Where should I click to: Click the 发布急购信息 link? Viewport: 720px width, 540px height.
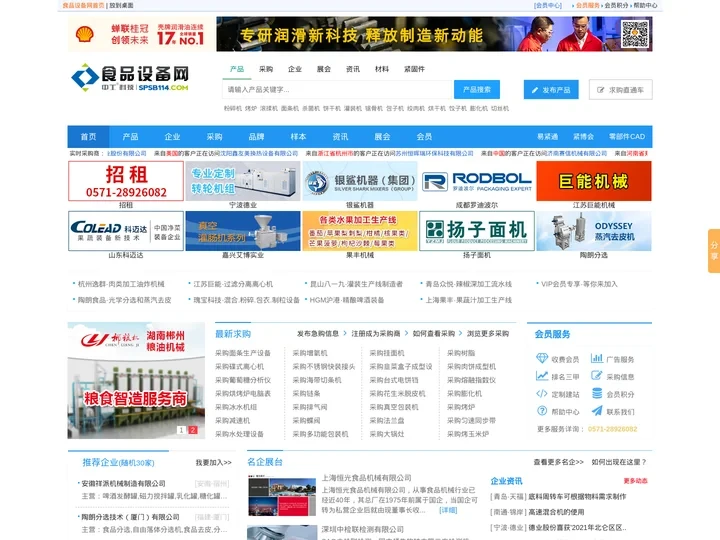pos(318,334)
